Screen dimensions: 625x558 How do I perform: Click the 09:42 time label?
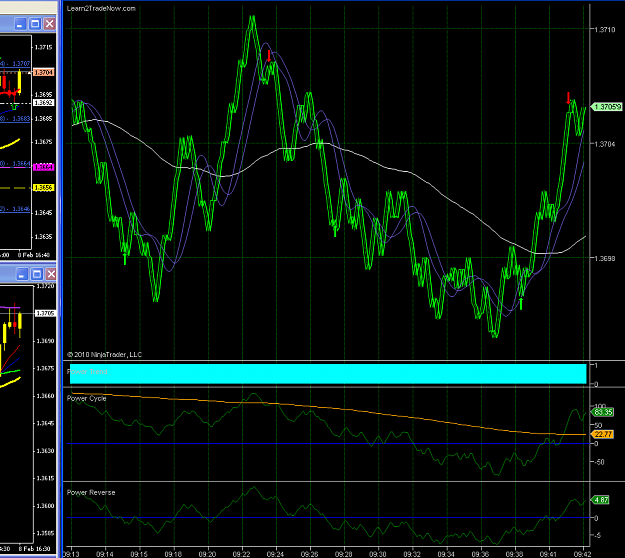[582, 554]
